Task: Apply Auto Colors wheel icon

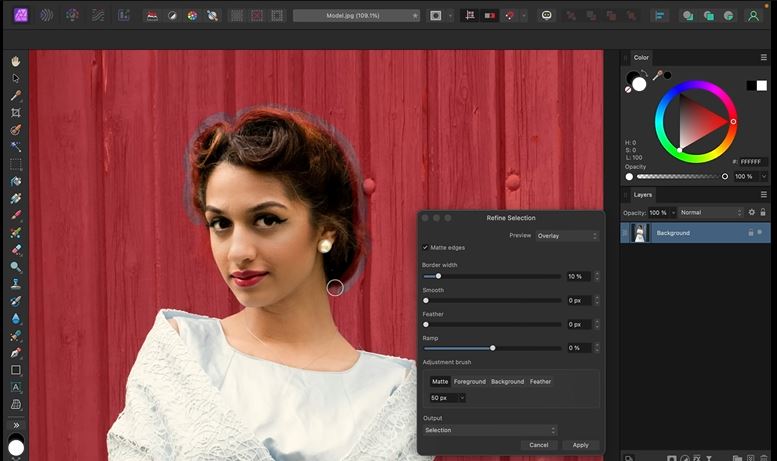Action: coord(192,16)
